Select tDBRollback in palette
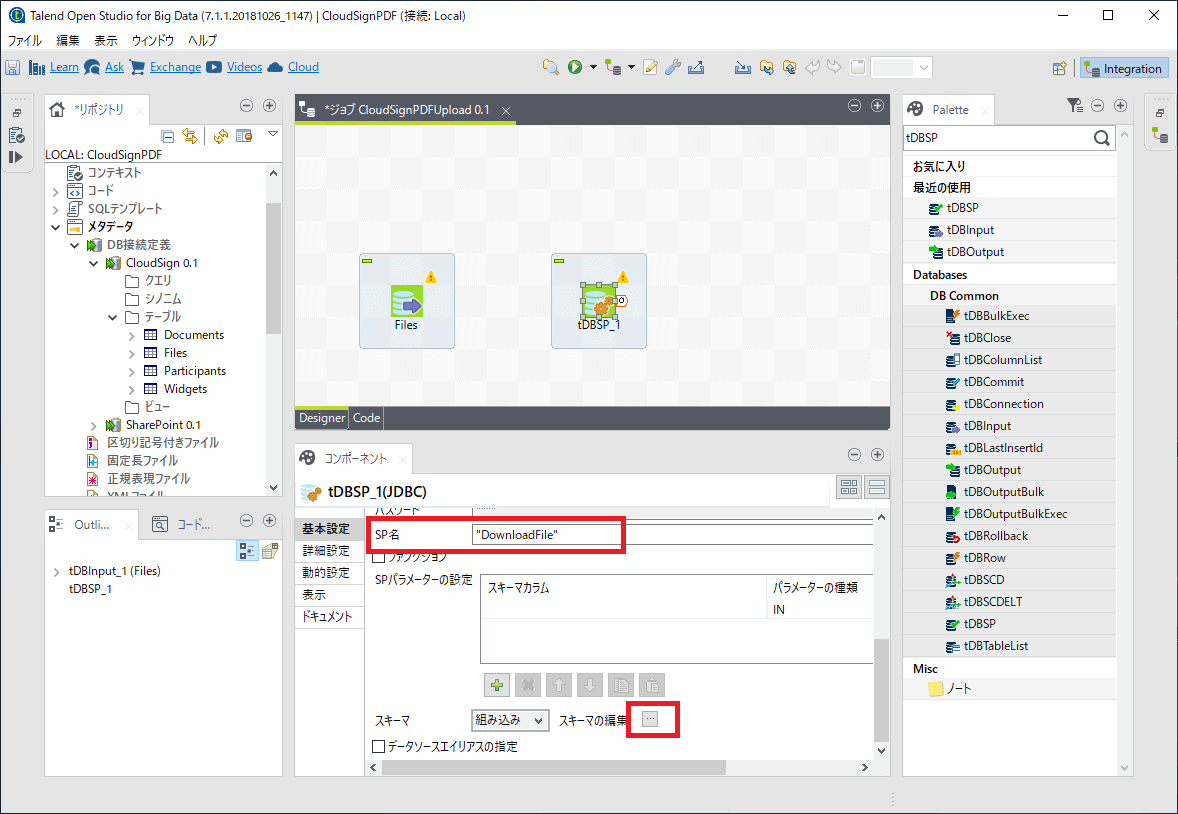The width and height of the screenshot is (1178, 814). pyautogui.click(x=995, y=536)
